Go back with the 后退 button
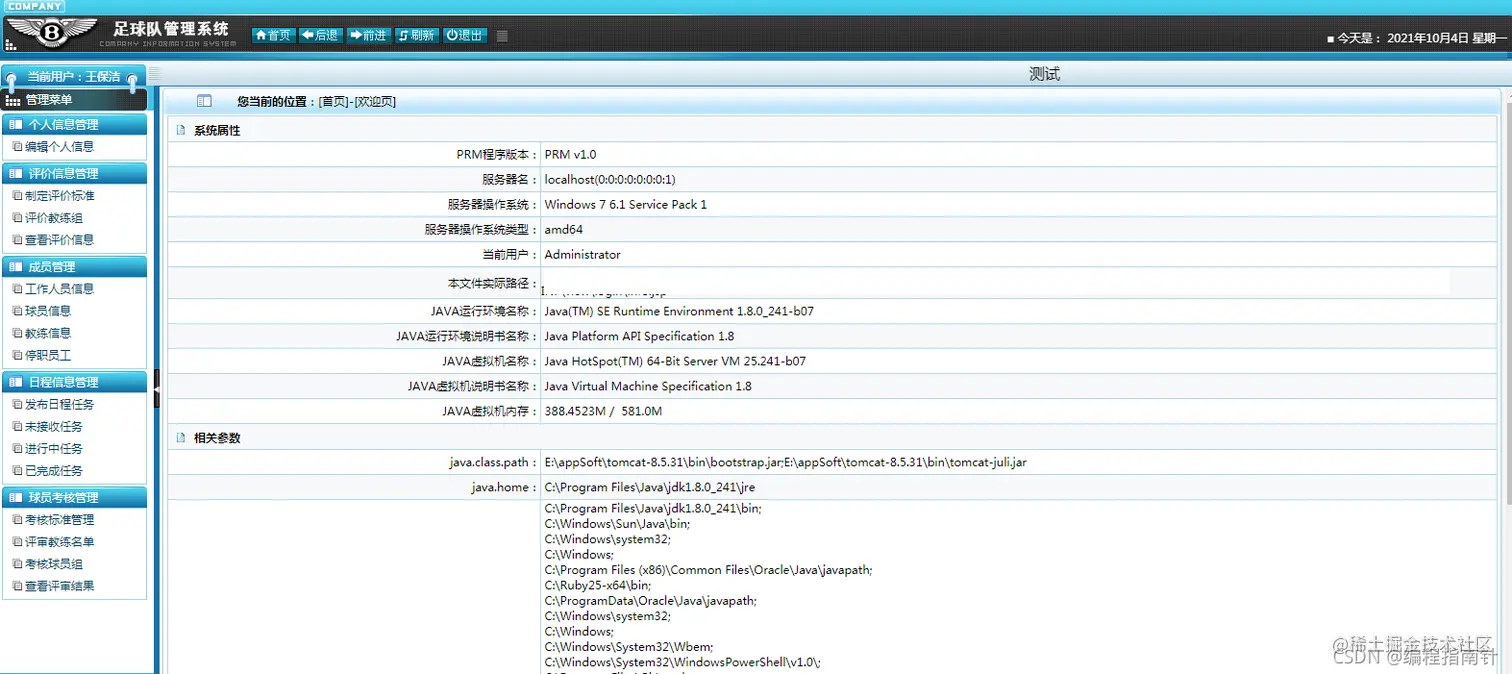Viewport: 1512px width, 674px height. (320, 35)
